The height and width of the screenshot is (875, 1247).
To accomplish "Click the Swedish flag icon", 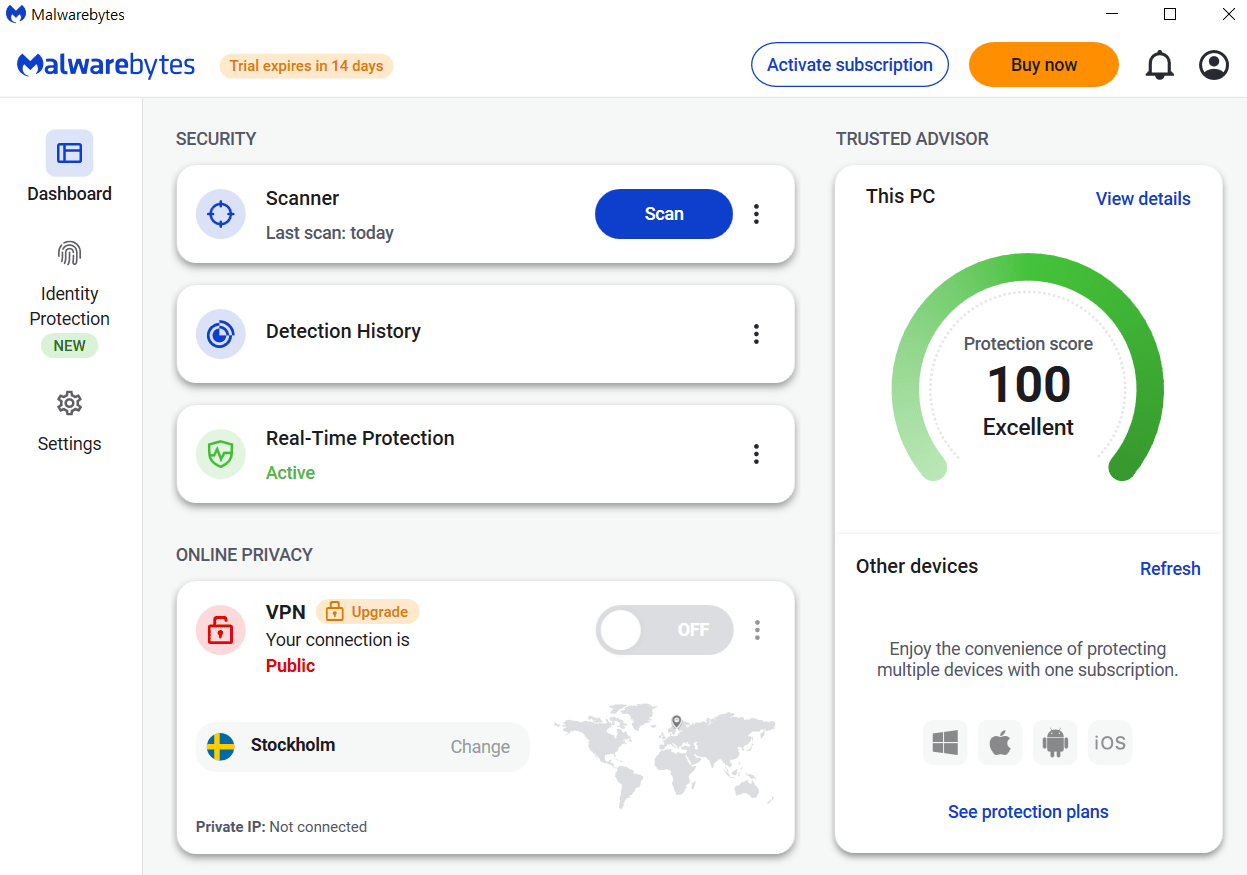I will (220, 746).
